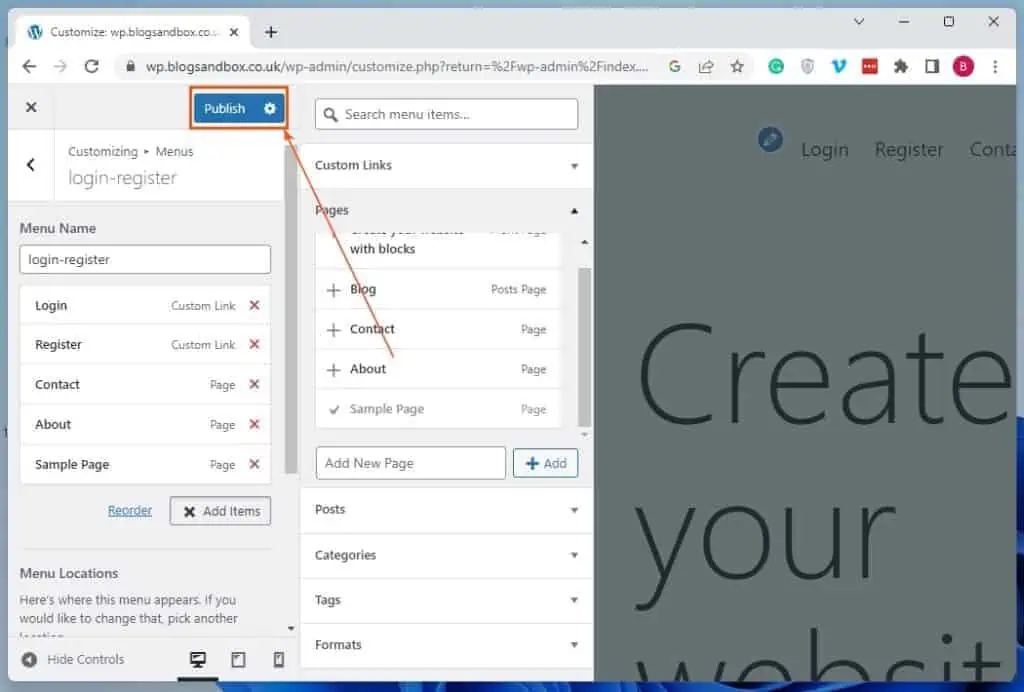Select the Reorder link
The image size is (1024, 692).
click(x=129, y=510)
